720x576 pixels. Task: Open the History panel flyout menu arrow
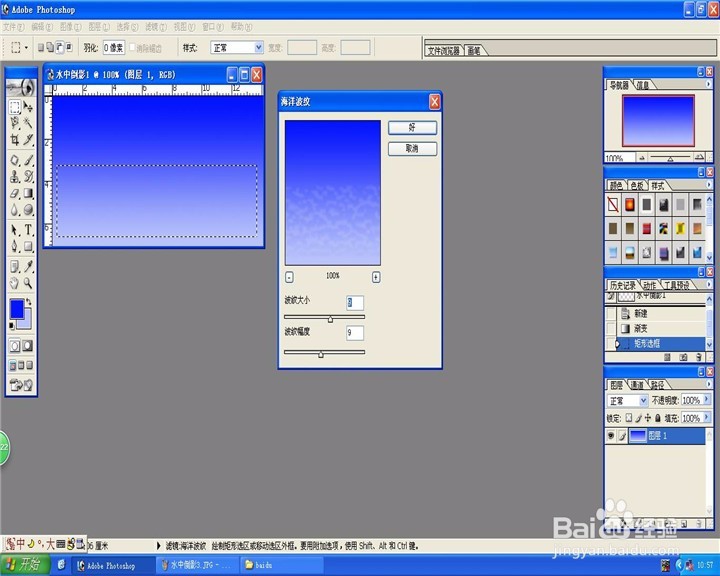click(x=709, y=284)
